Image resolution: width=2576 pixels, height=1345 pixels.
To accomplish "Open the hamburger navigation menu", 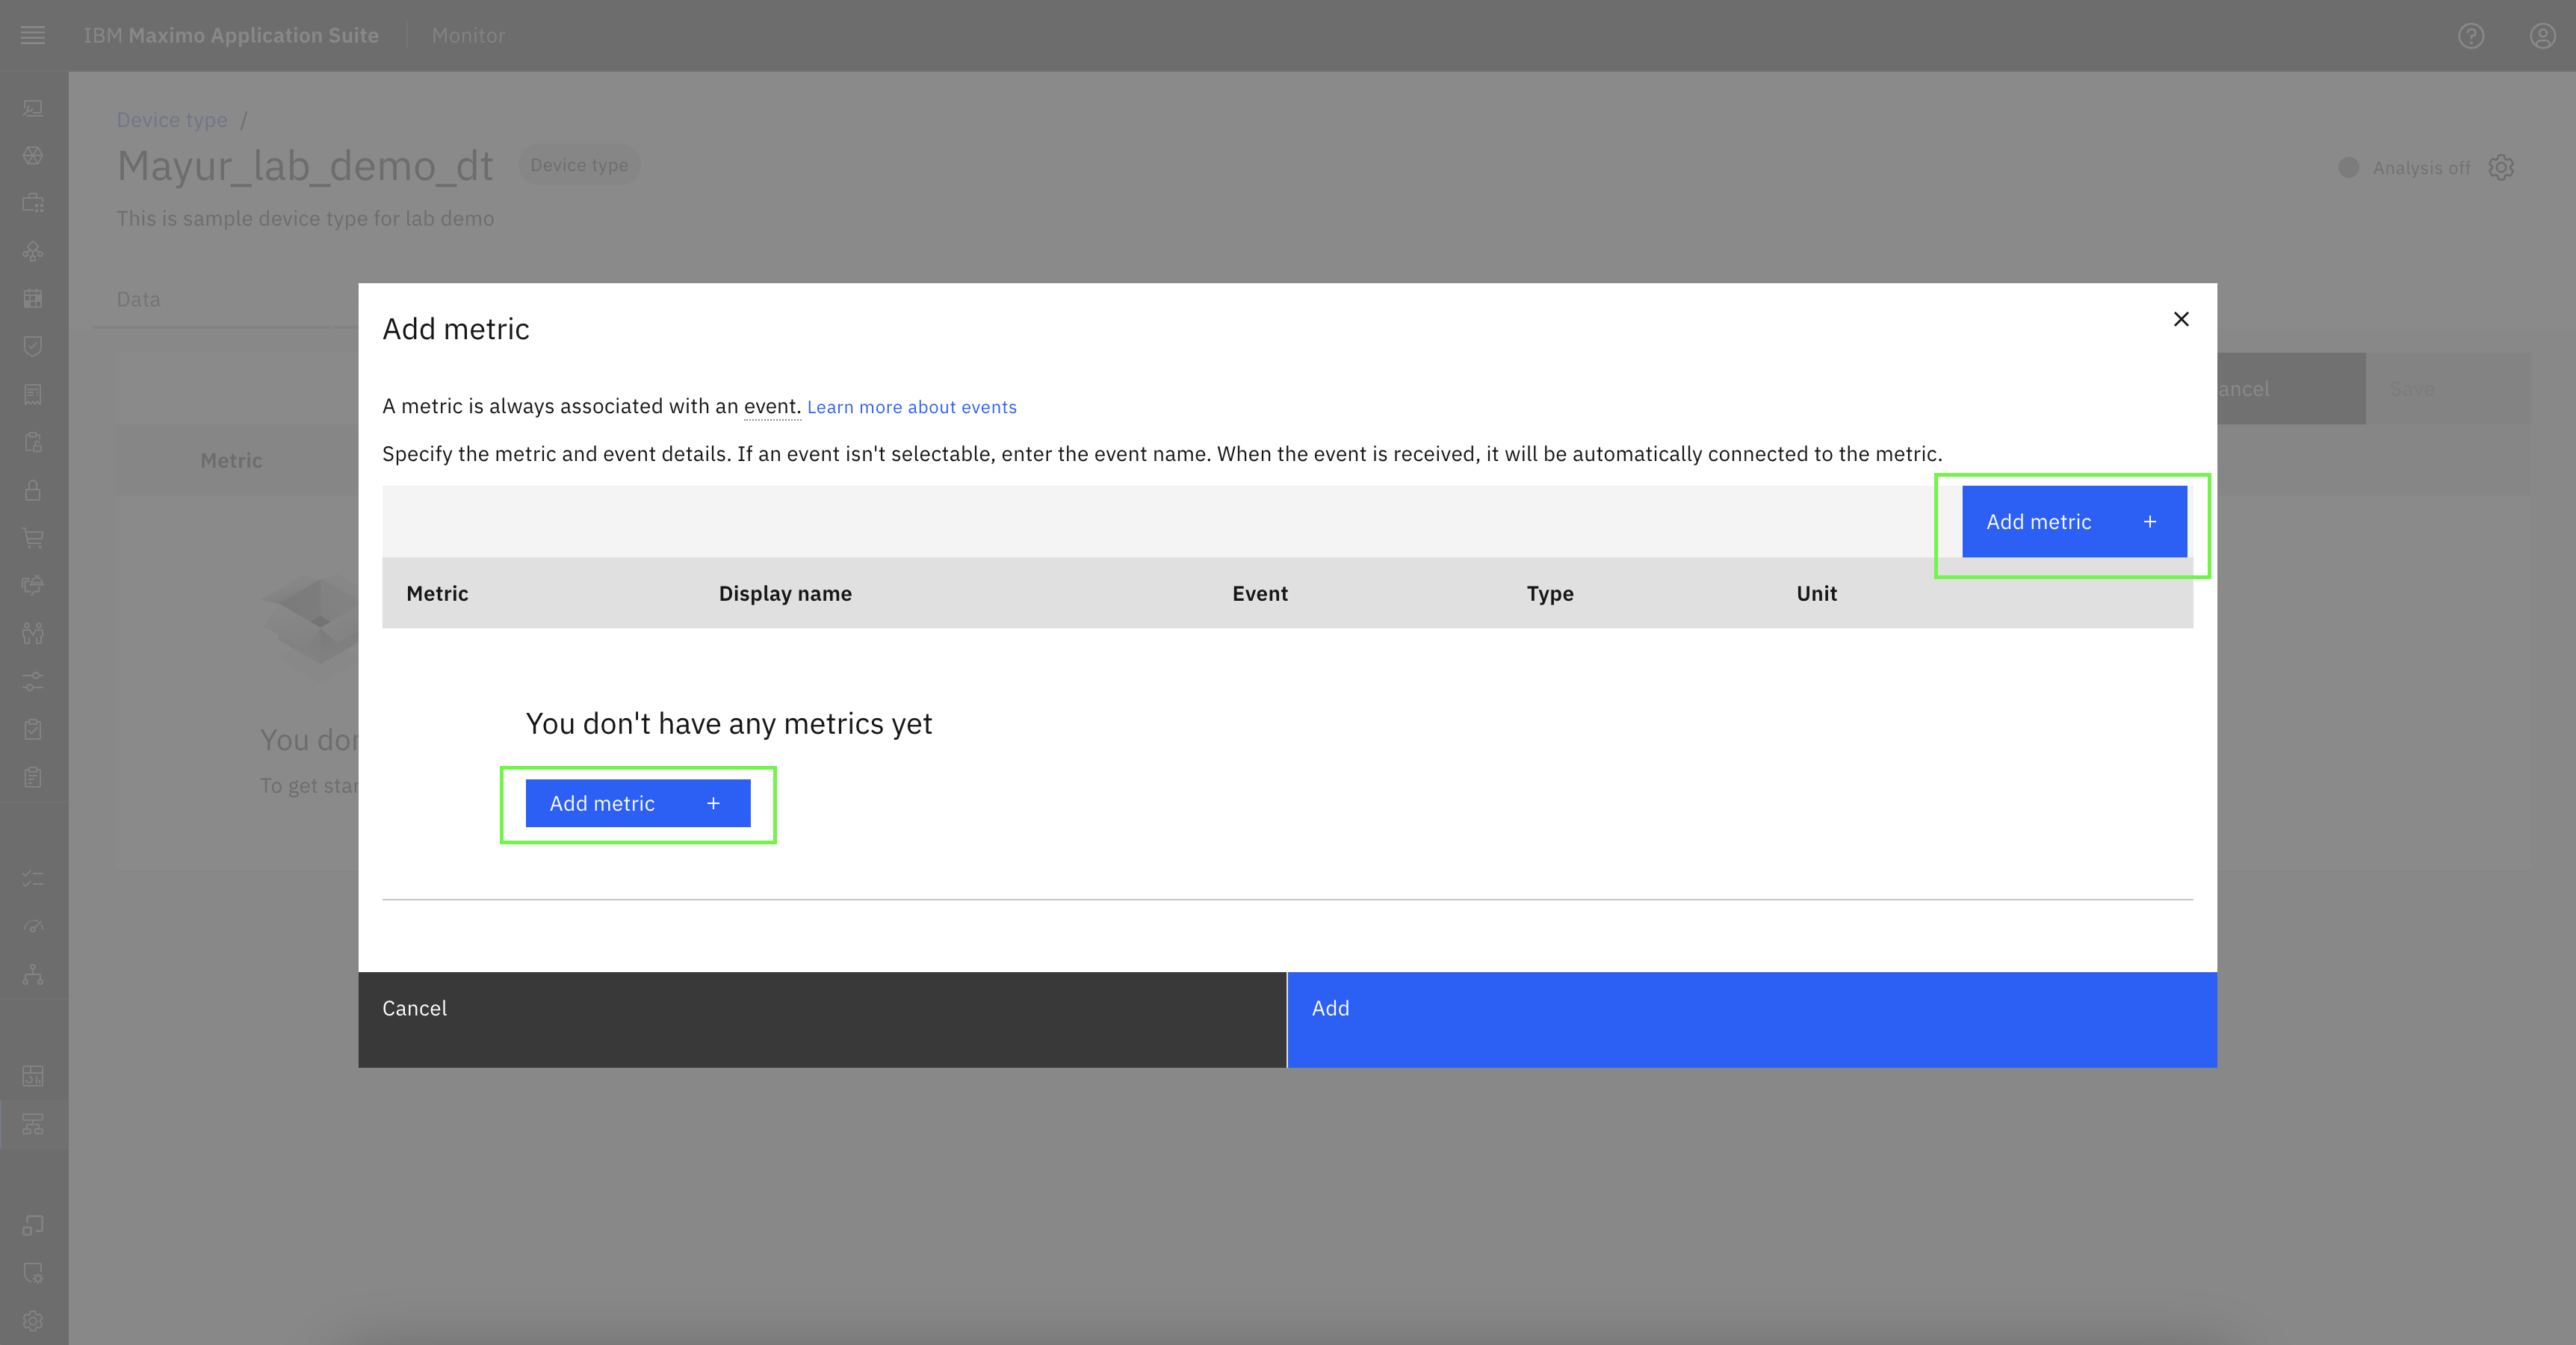I will 33,35.
